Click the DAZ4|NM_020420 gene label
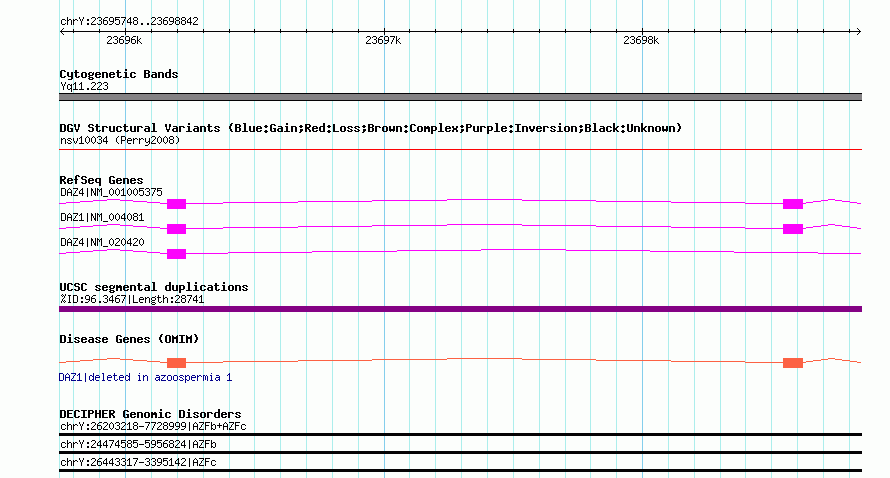The height and width of the screenshot is (478, 890). pyautogui.click(x=102, y=242)
